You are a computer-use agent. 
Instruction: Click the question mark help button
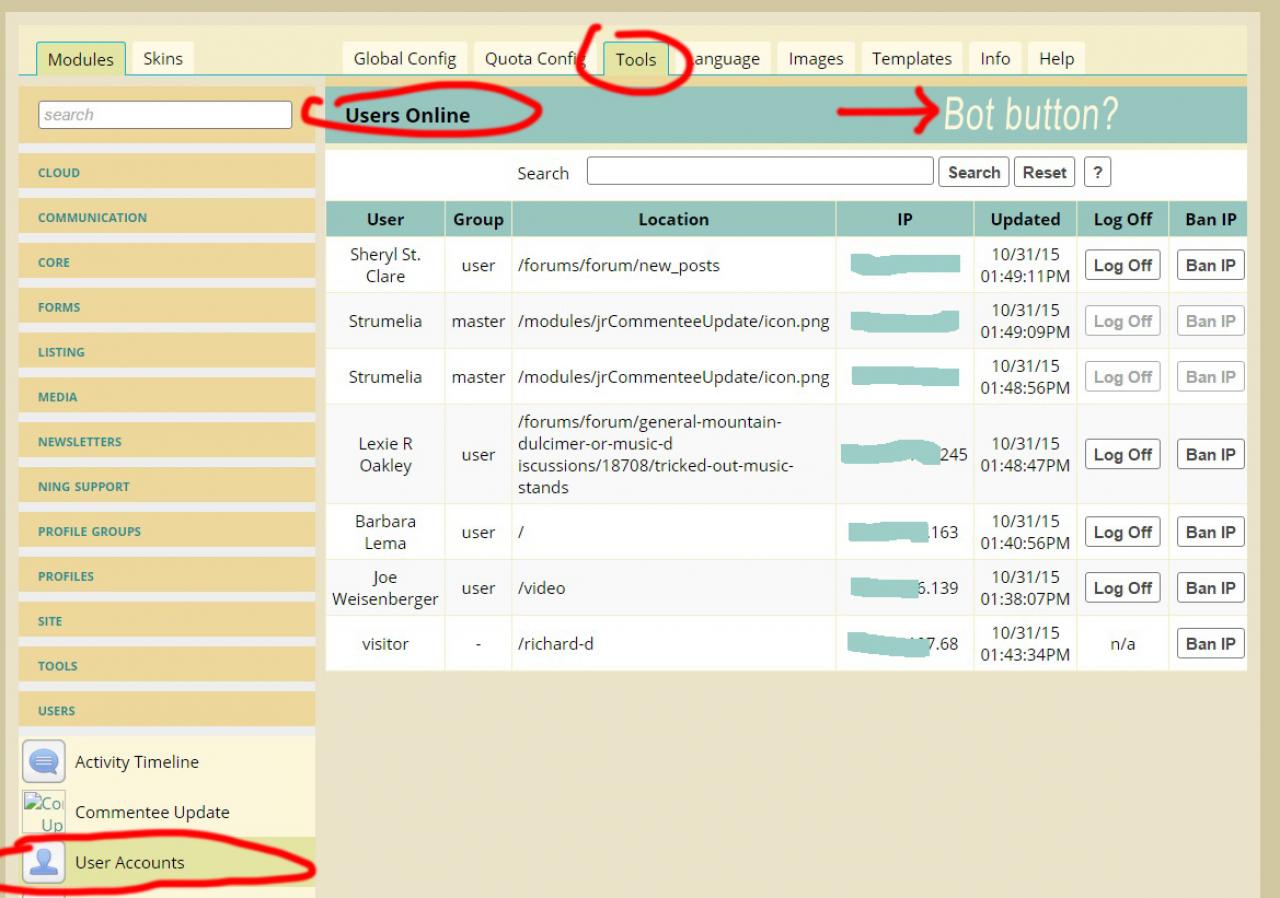tap(1098, 172)
